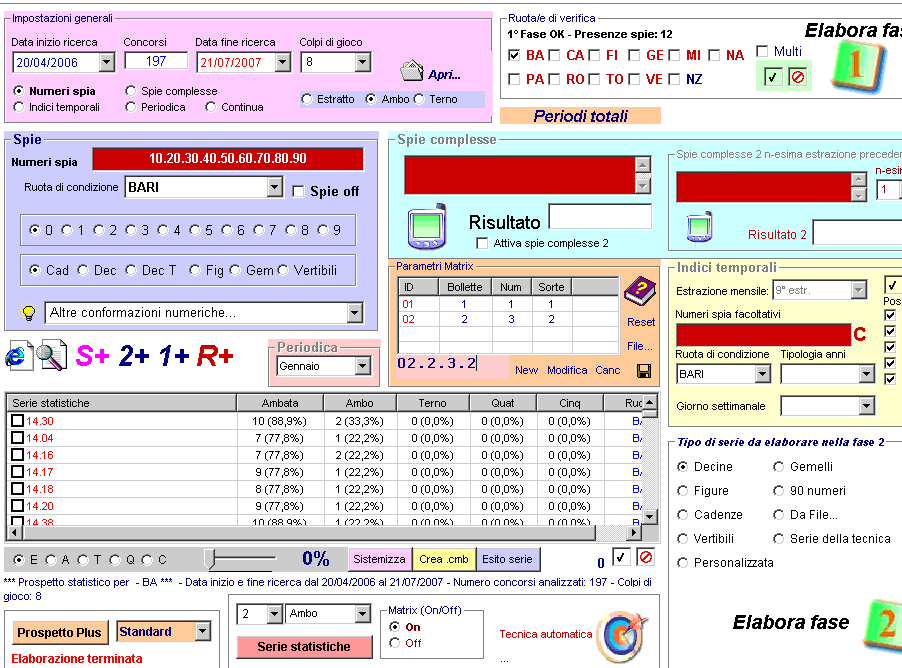
Task: Tick the checkbox for series 14.30
Action: (17, 421)
